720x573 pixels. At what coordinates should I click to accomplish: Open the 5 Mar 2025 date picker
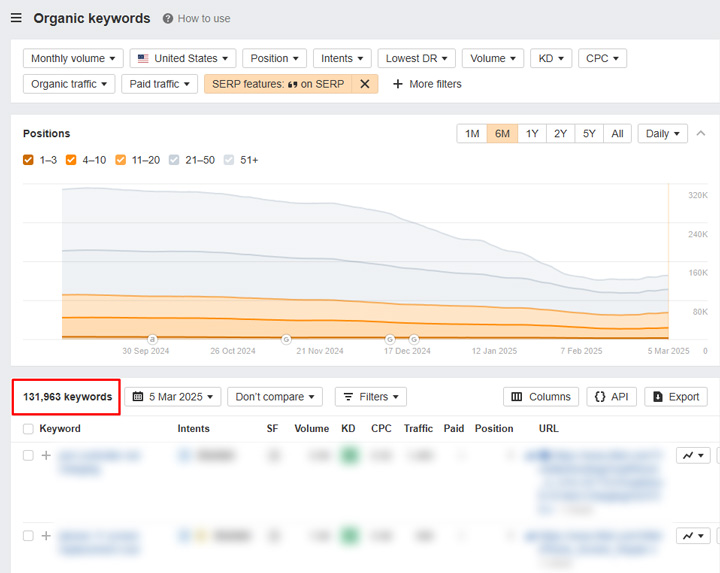point(173,397)
